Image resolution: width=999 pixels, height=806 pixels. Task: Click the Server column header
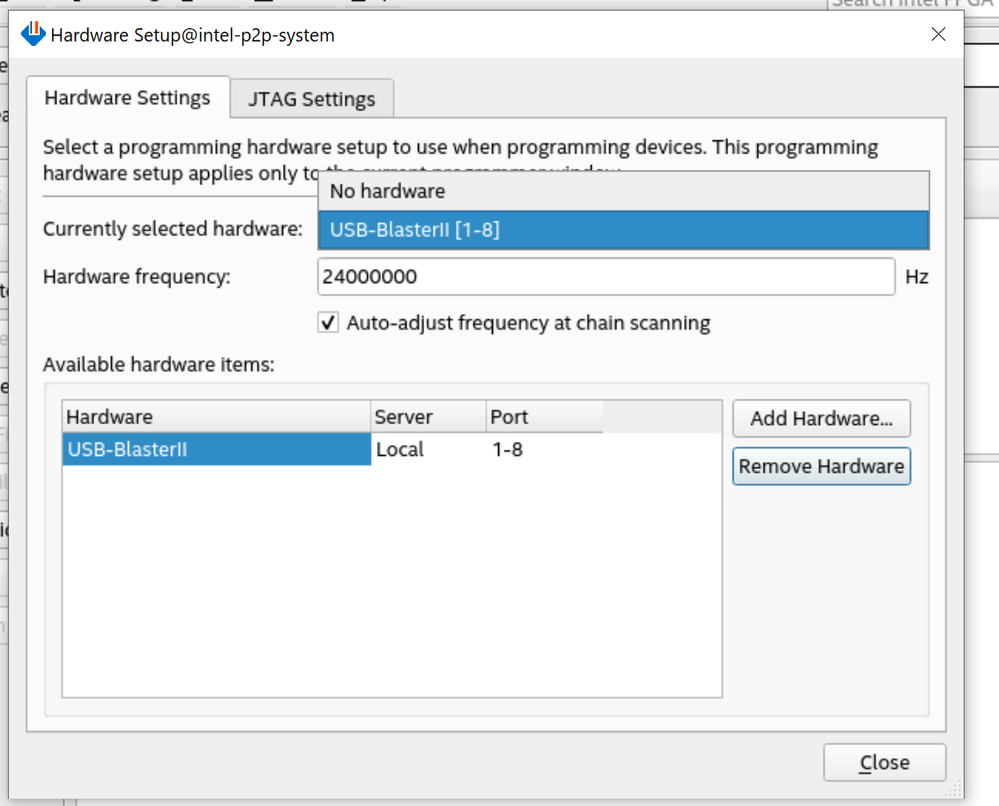point(428,417)
